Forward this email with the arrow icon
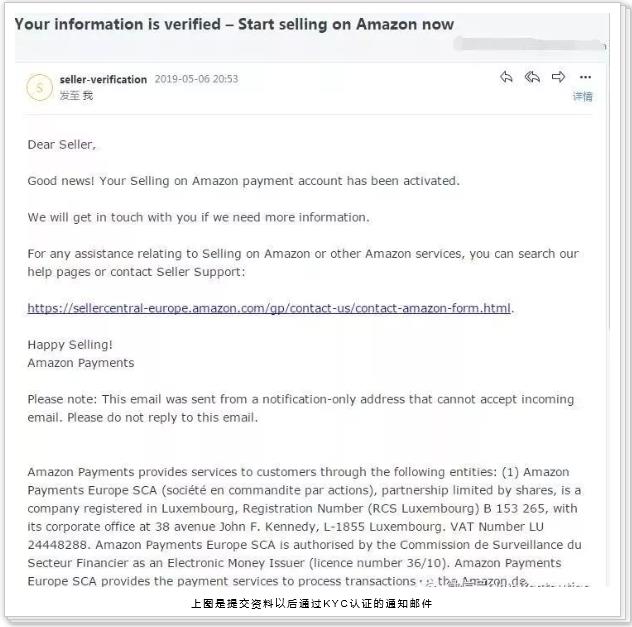Viewport: 632px width, 627px height. [559, 78]
